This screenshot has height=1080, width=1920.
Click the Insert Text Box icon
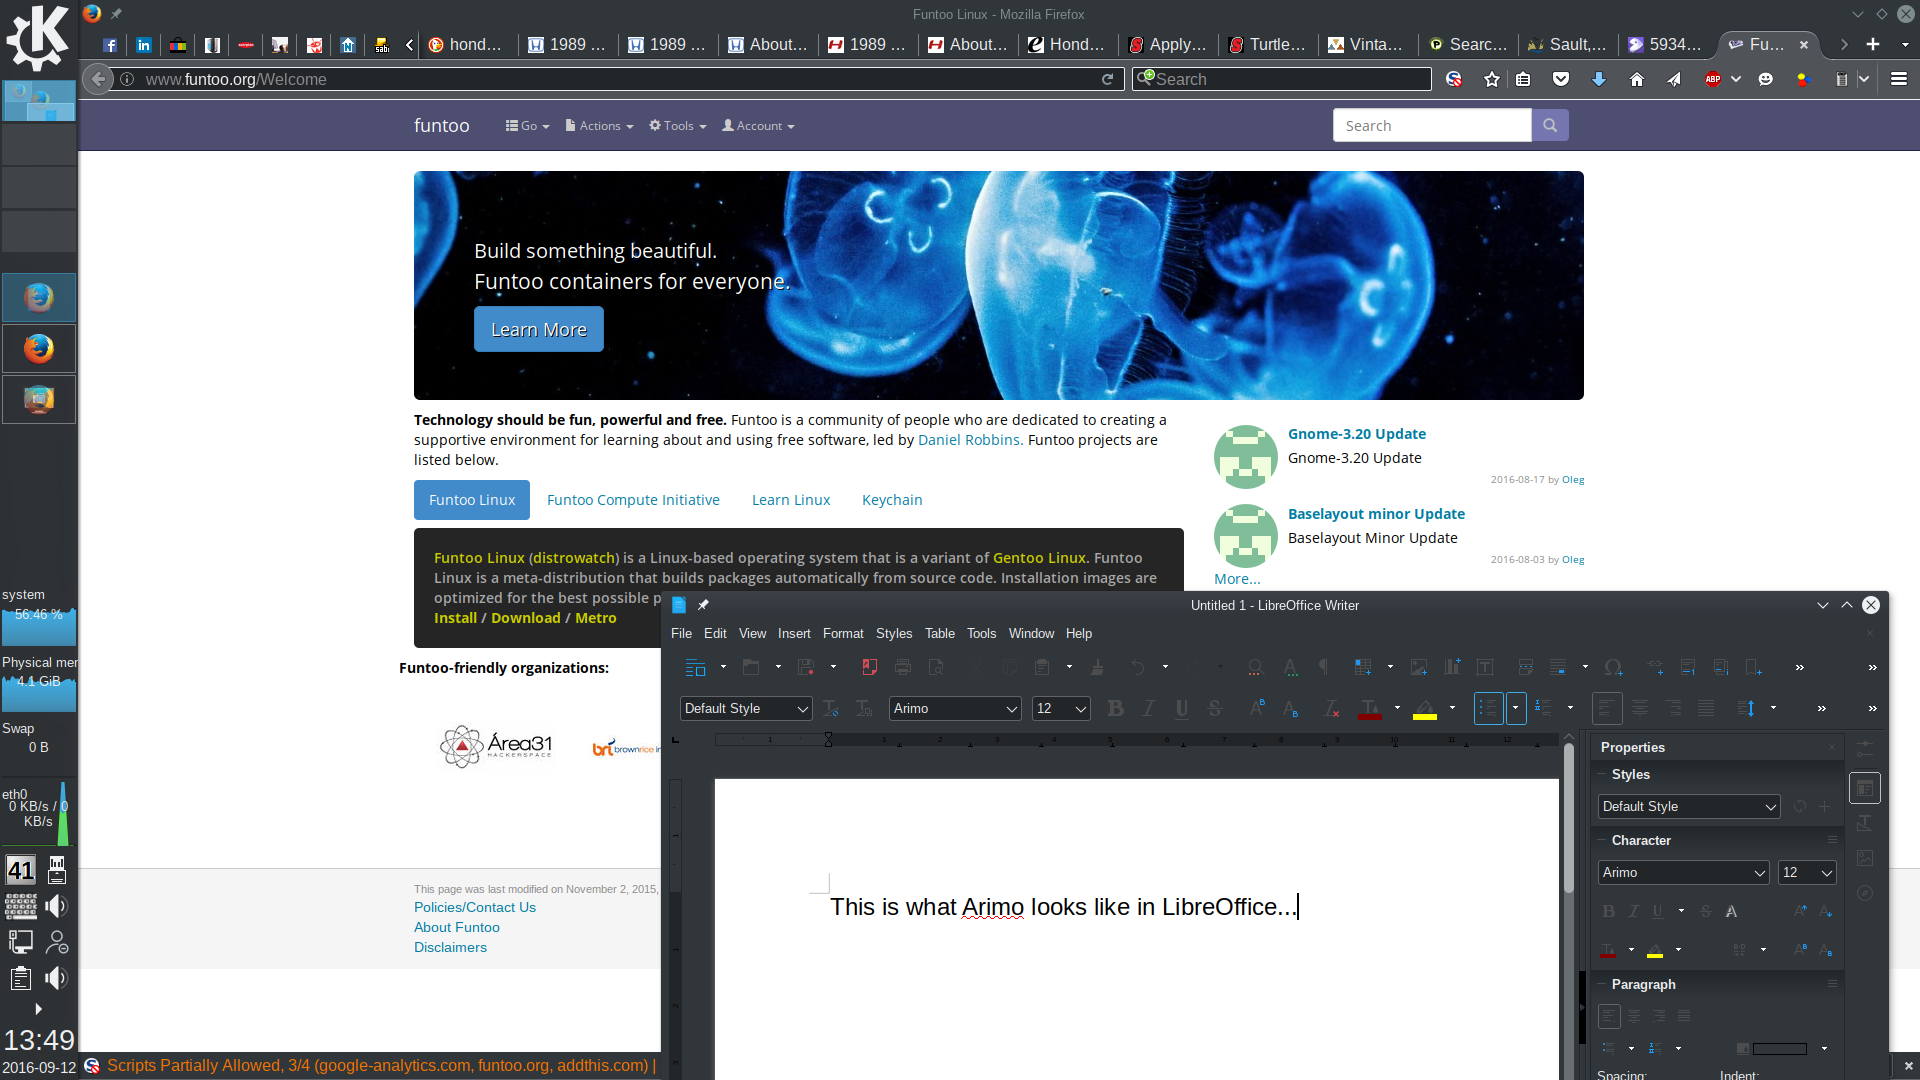tap(1485, 667)
